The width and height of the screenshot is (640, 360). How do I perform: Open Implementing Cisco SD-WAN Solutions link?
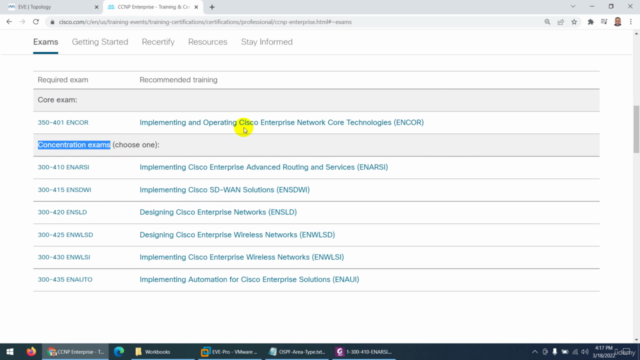(x=224, y=190)
